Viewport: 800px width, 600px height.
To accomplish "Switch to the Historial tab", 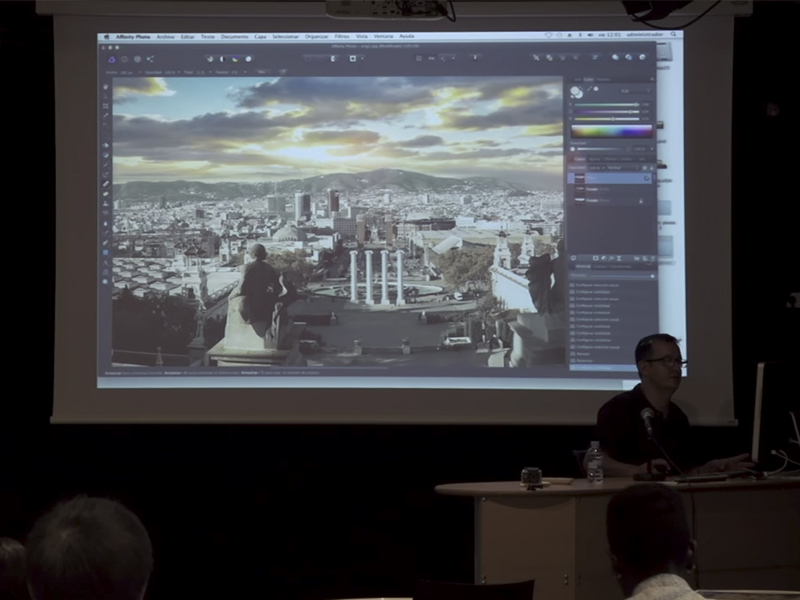I will point(583,266).
